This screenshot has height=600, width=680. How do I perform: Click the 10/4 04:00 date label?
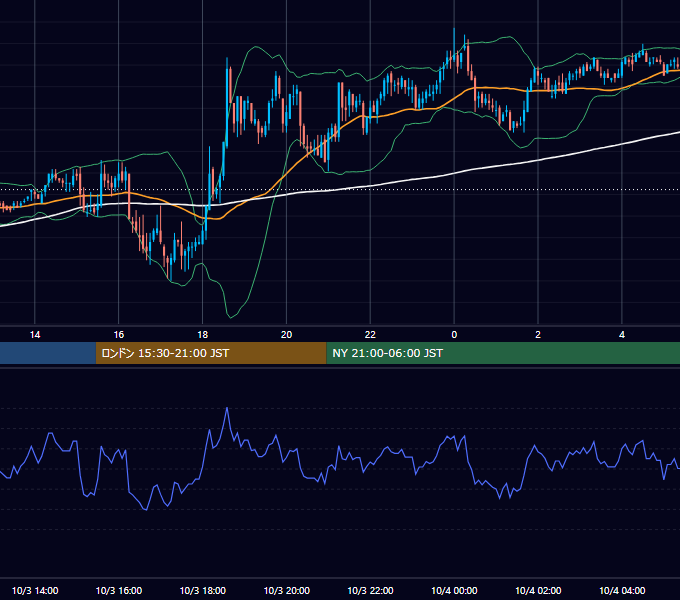tap(622, 590)
